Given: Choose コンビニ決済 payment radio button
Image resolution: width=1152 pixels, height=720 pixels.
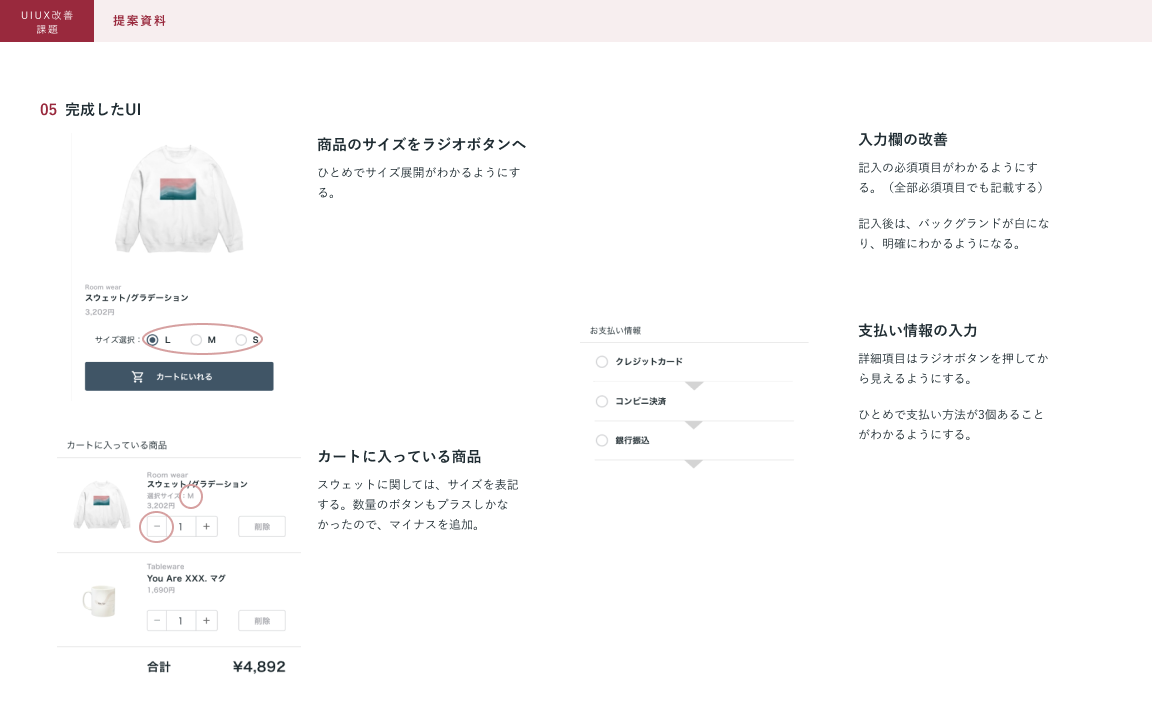Looking at the screenshot, I should 602,401.
